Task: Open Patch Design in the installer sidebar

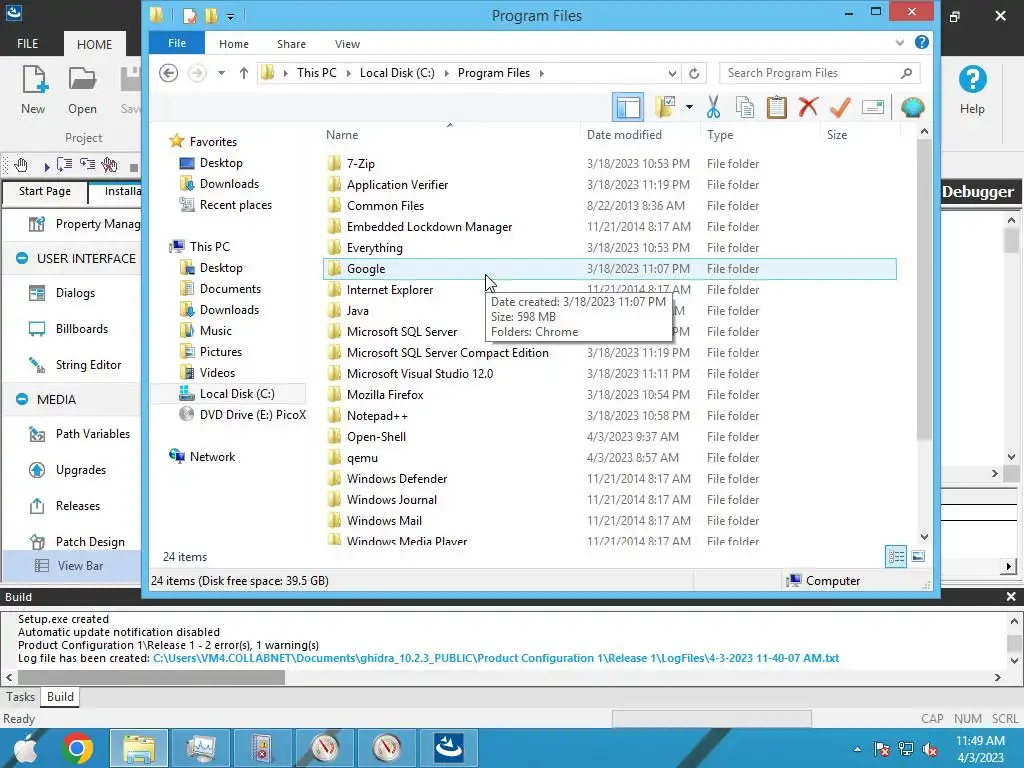Action: point(77,542)
